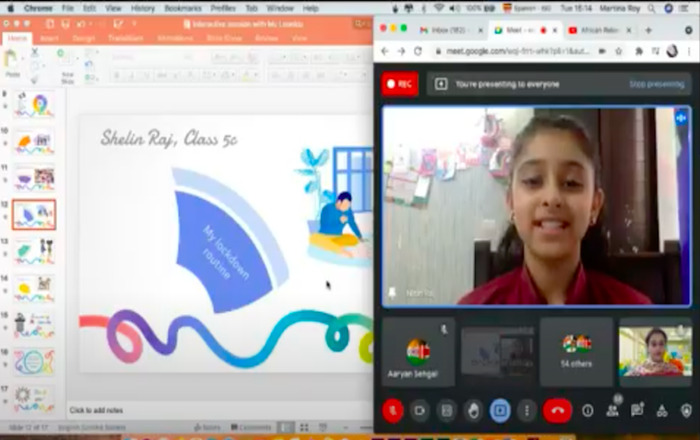The height and width of the screenshot is (440, 700).
Task: Open Chrome profile avatar
Action: [672, 51]
